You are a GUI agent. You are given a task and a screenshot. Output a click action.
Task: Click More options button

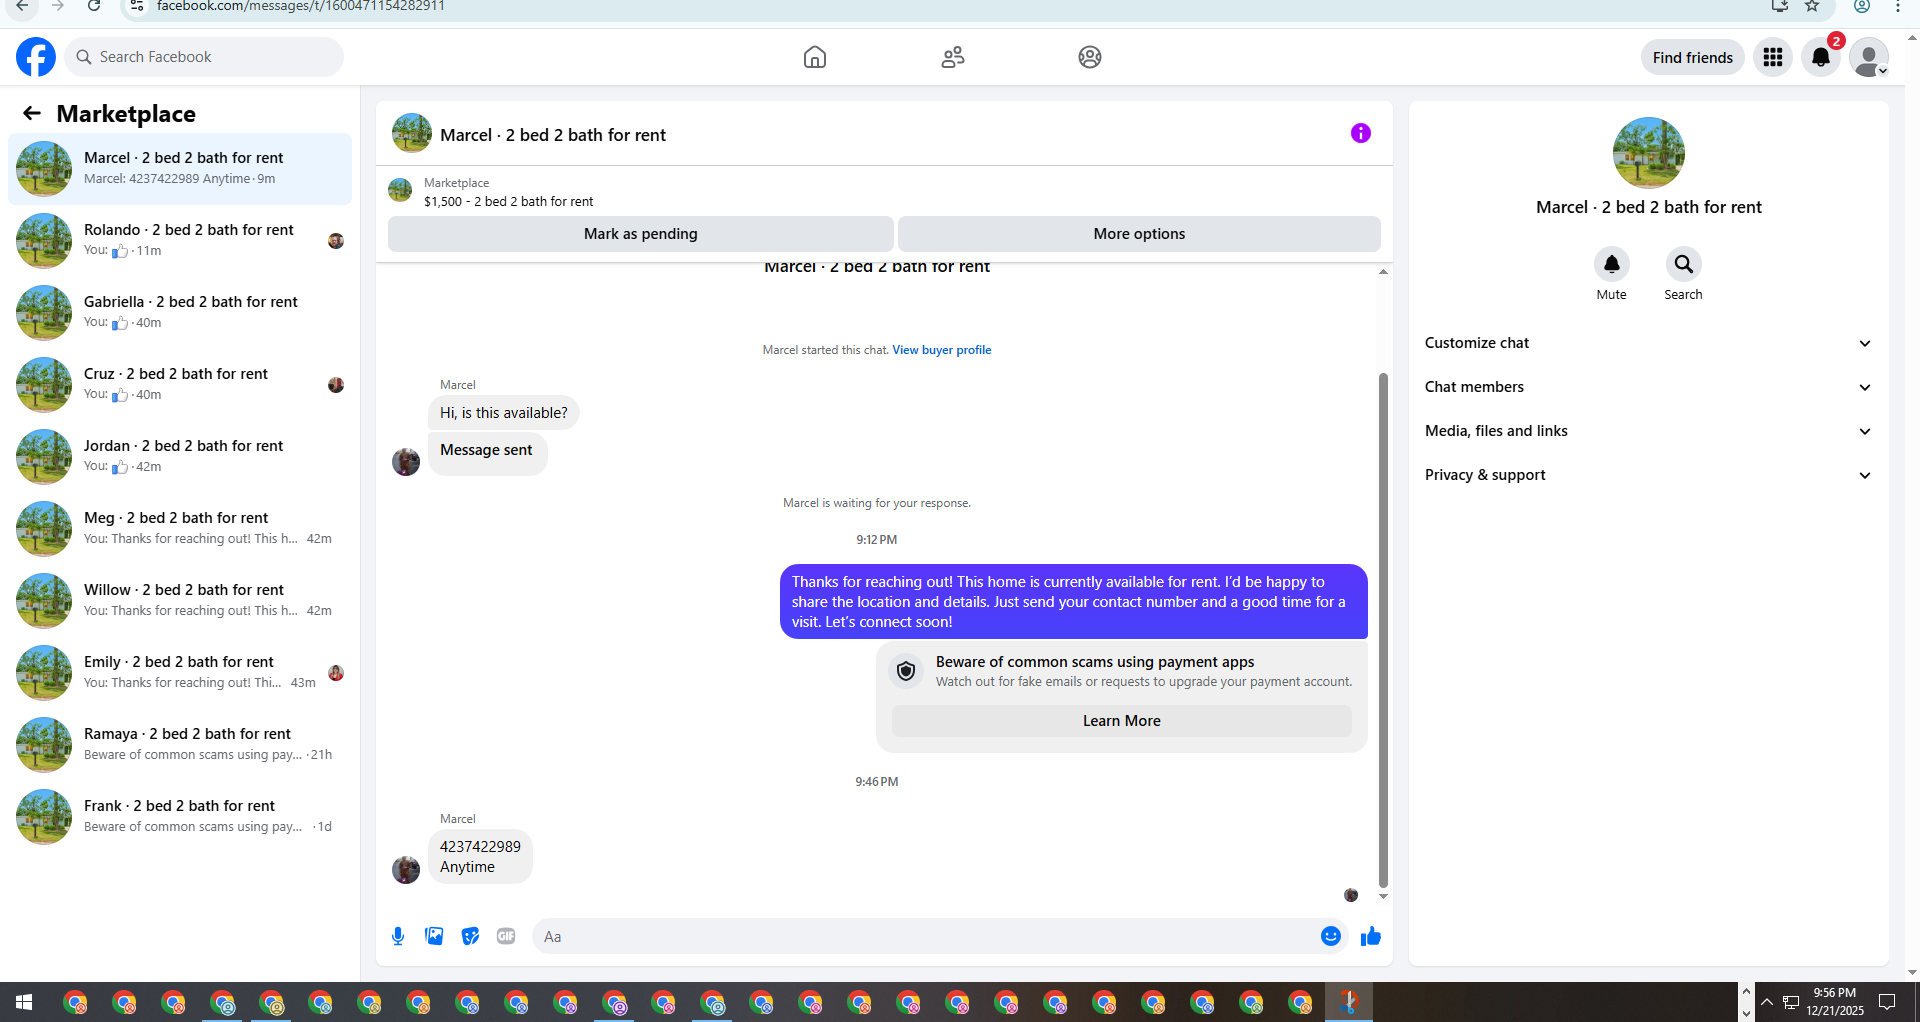pyautogui.click(x=1139, y=234)
